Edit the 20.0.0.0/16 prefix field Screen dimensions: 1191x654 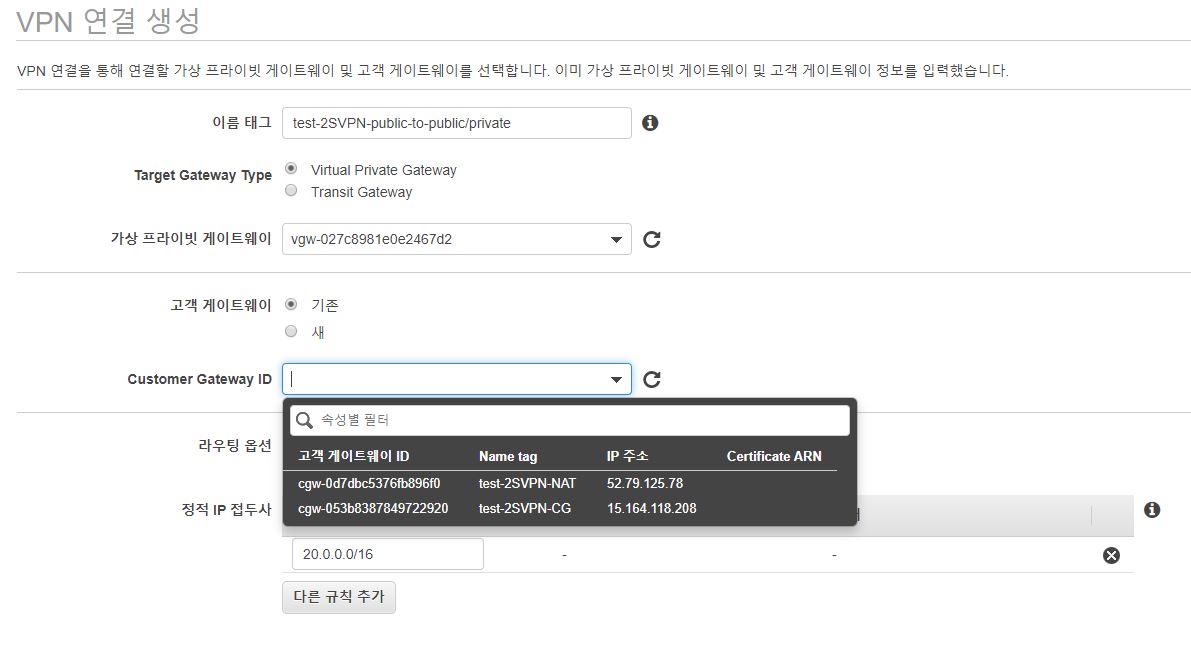(387, 554)
